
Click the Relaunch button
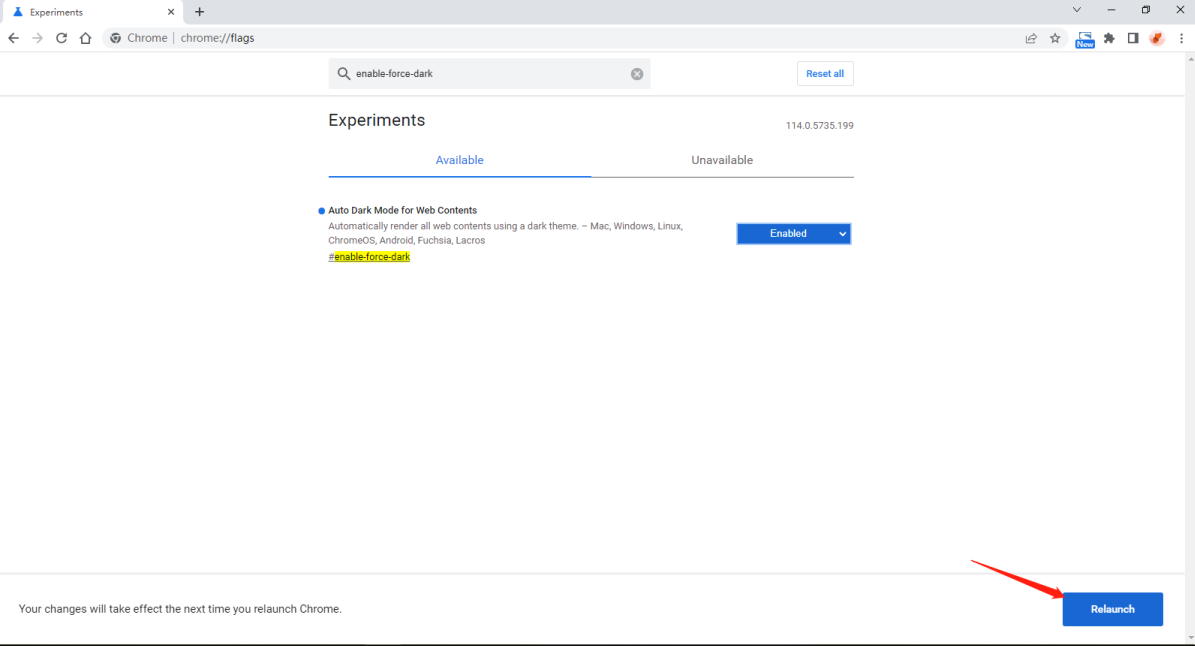[1113, 609]
